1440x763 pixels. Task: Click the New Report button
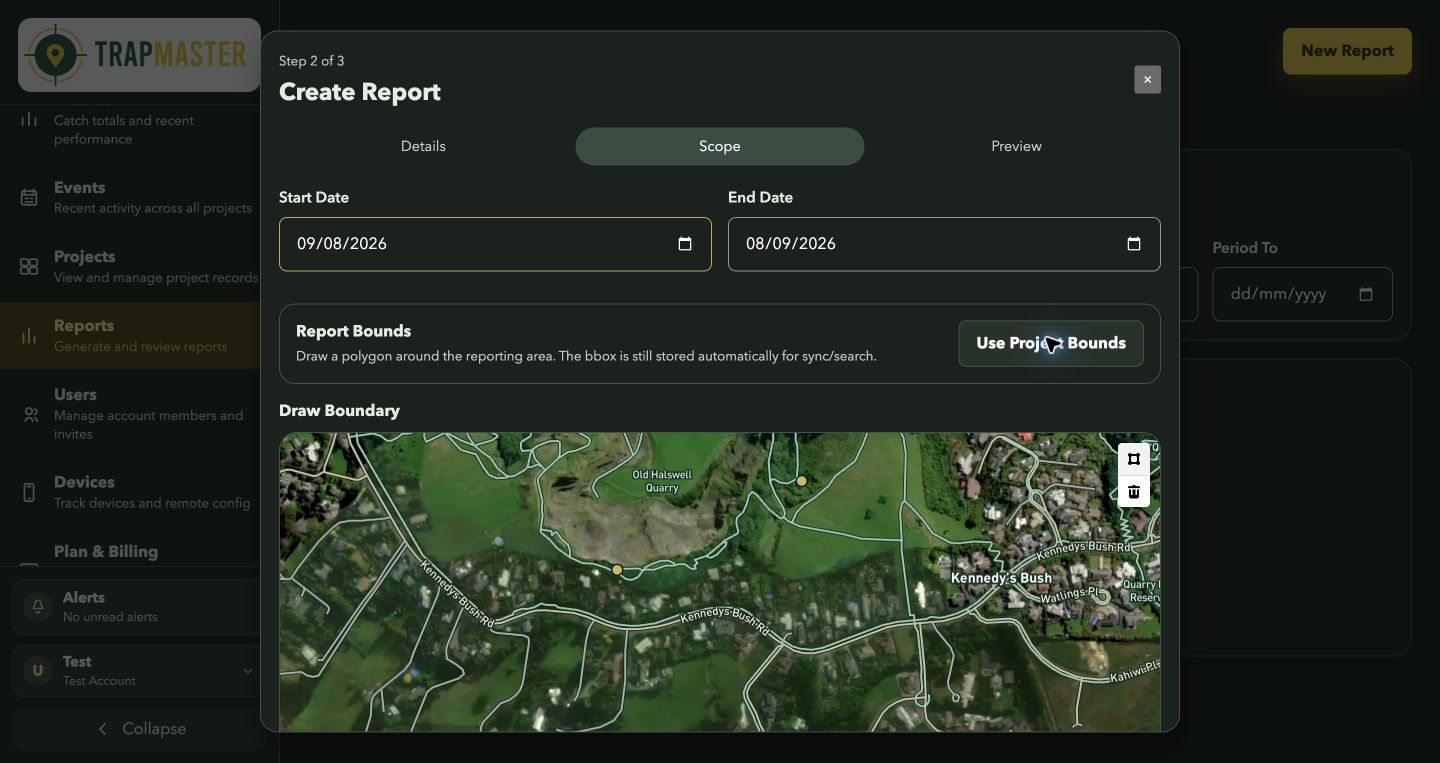pyautogui.click(x=1347, y=51)
